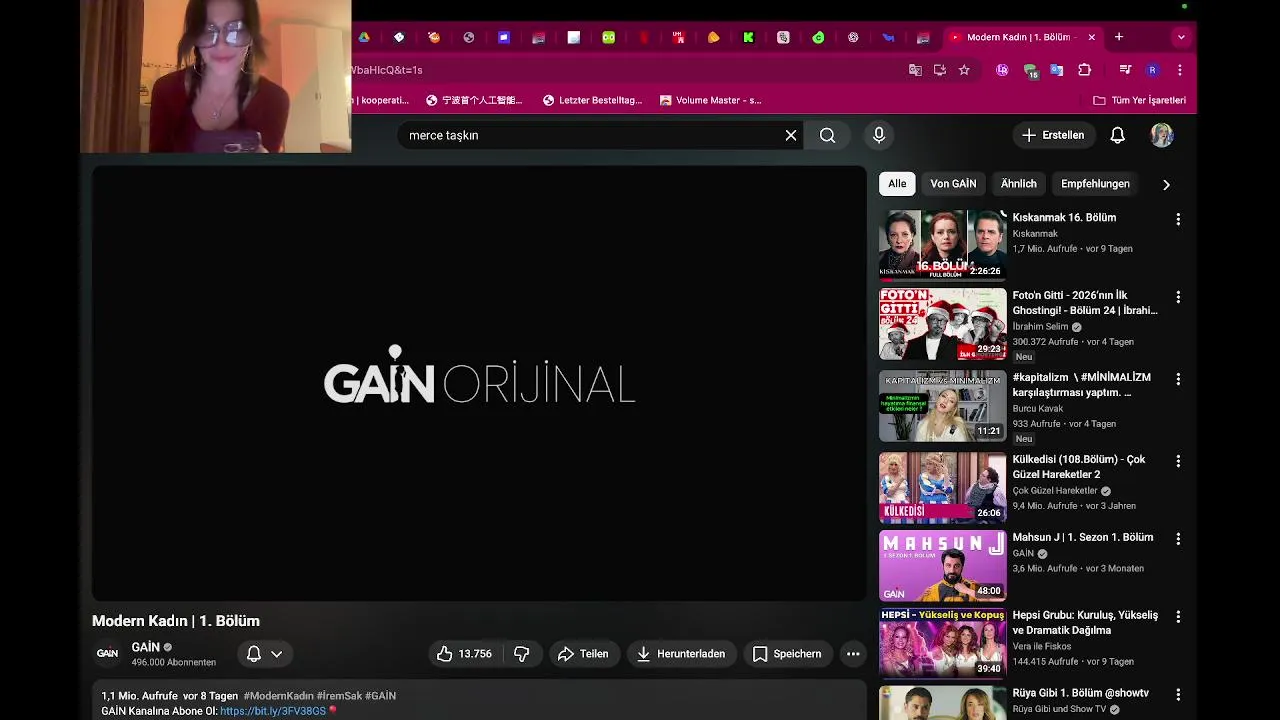
Task: Open YouTube notifications bell
Action: (x=1118, y=135)
